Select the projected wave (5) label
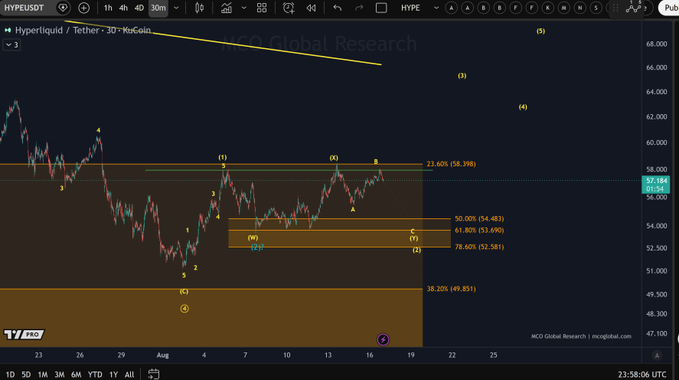 540,31
